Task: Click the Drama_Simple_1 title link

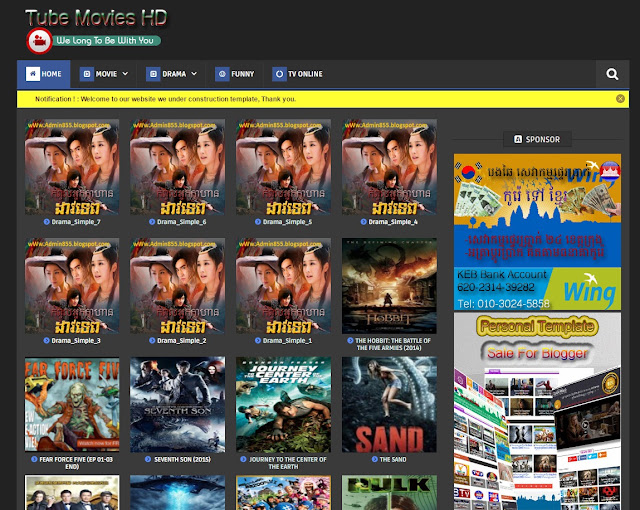Action: pyautogui.click(x=287, y=341)
